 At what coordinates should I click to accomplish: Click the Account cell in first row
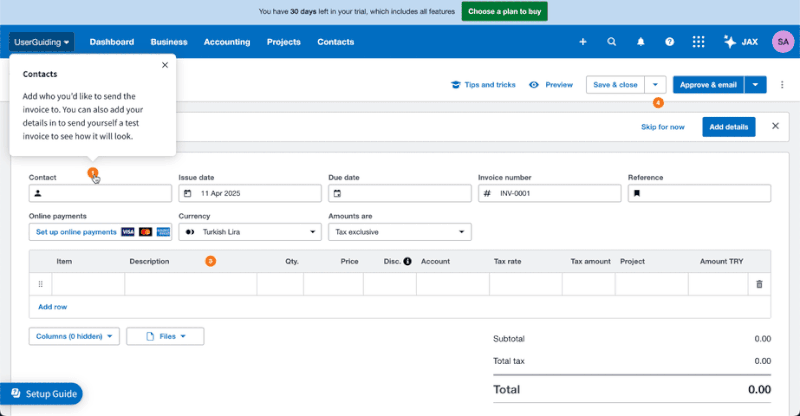click(x=453, y=284)
